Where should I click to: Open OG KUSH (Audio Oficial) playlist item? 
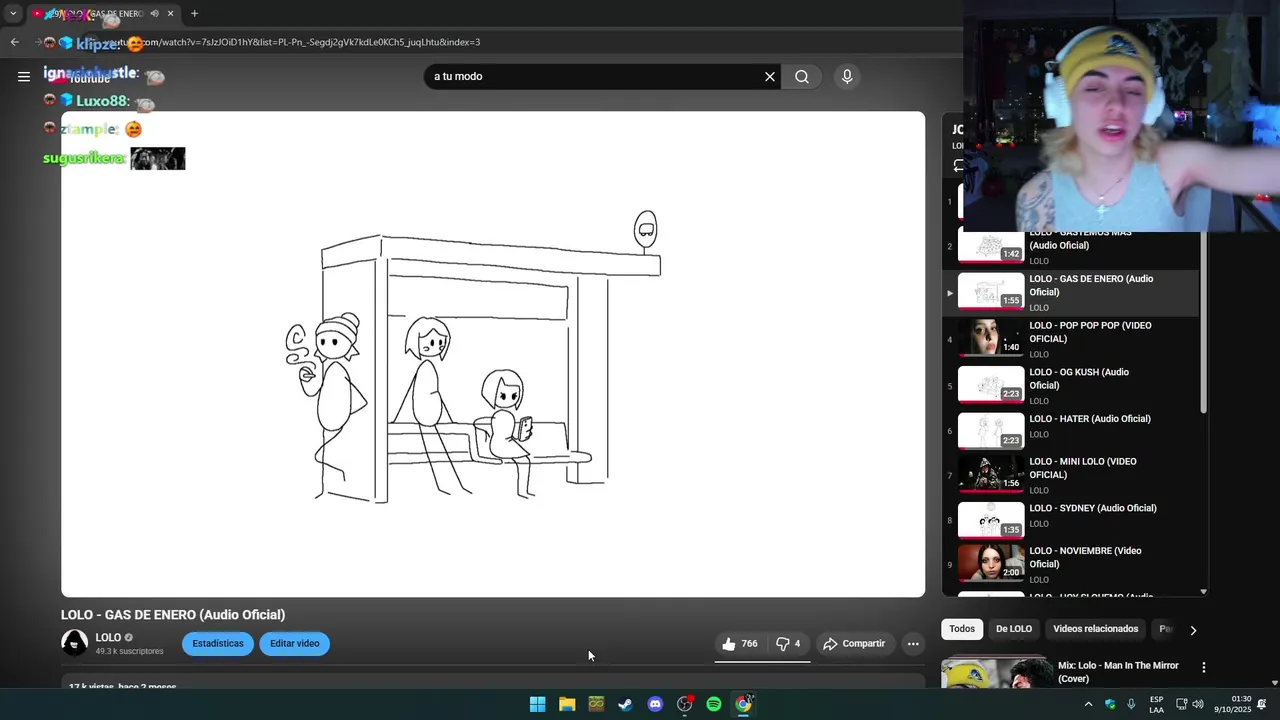[x=1070, y=386]
